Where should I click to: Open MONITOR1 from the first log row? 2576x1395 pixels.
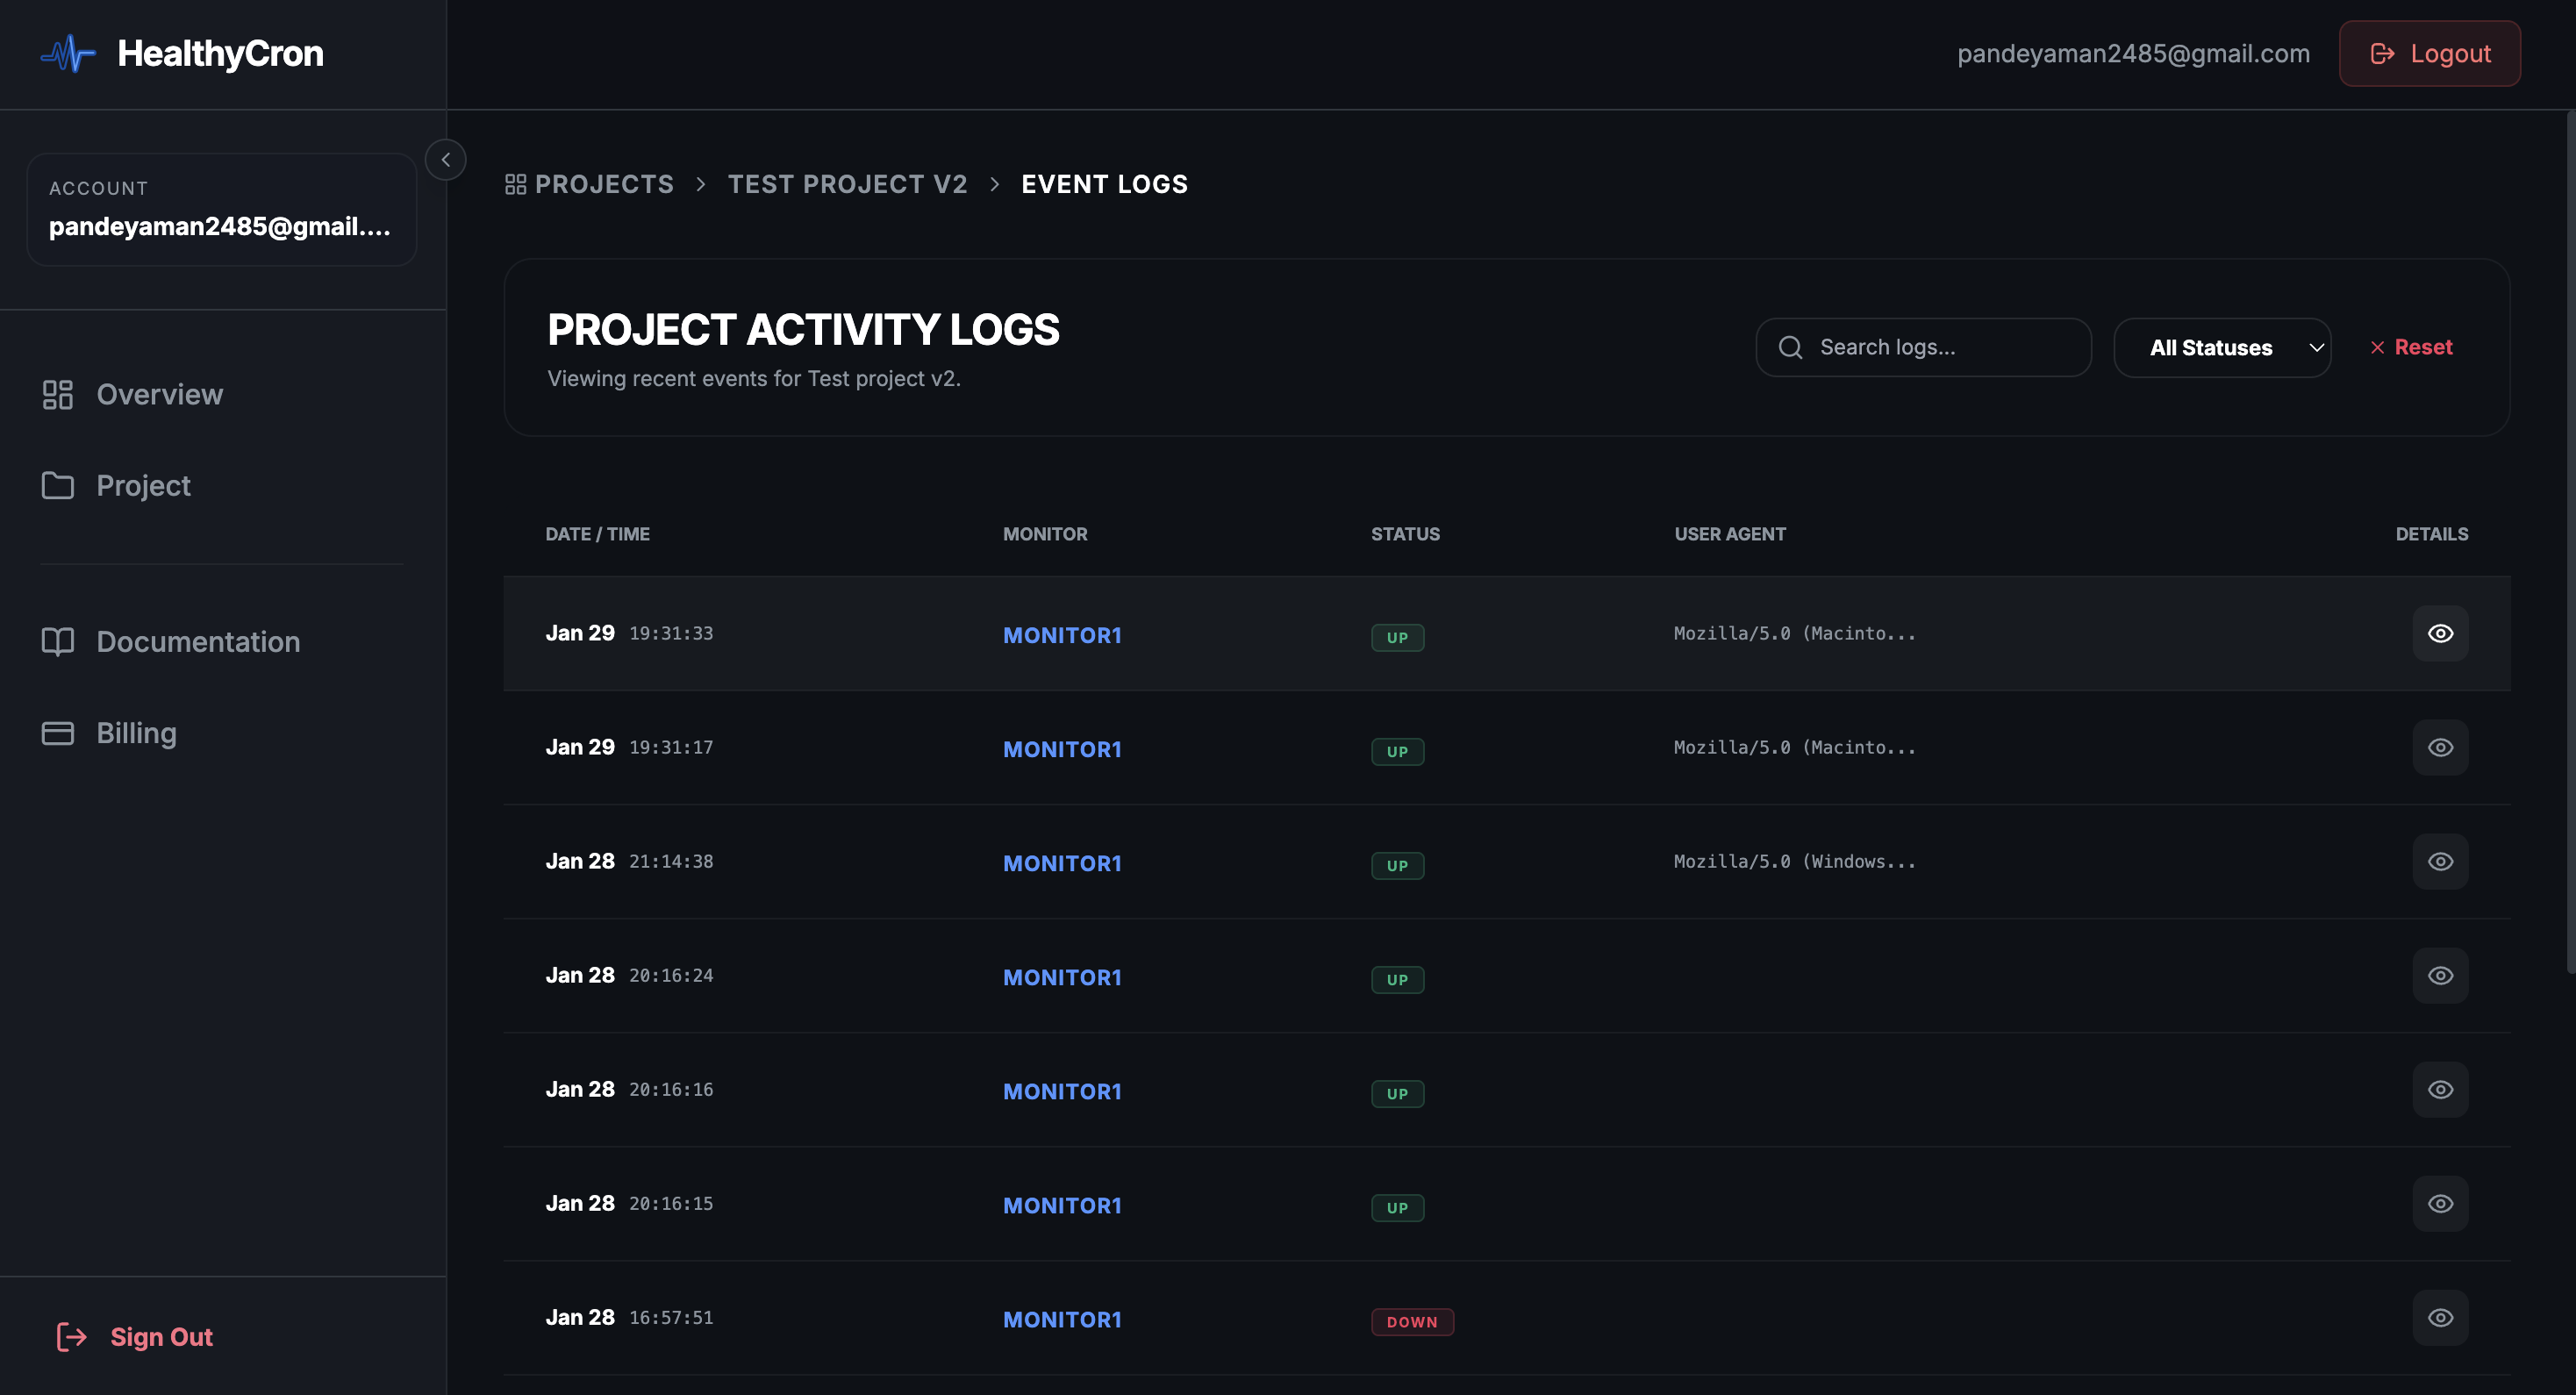click(1062, 634)
